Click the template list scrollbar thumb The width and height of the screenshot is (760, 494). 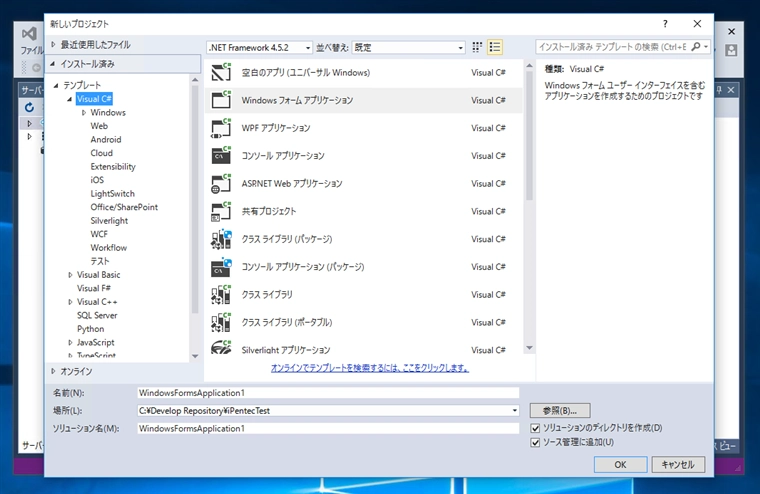(x=529, y=136)
